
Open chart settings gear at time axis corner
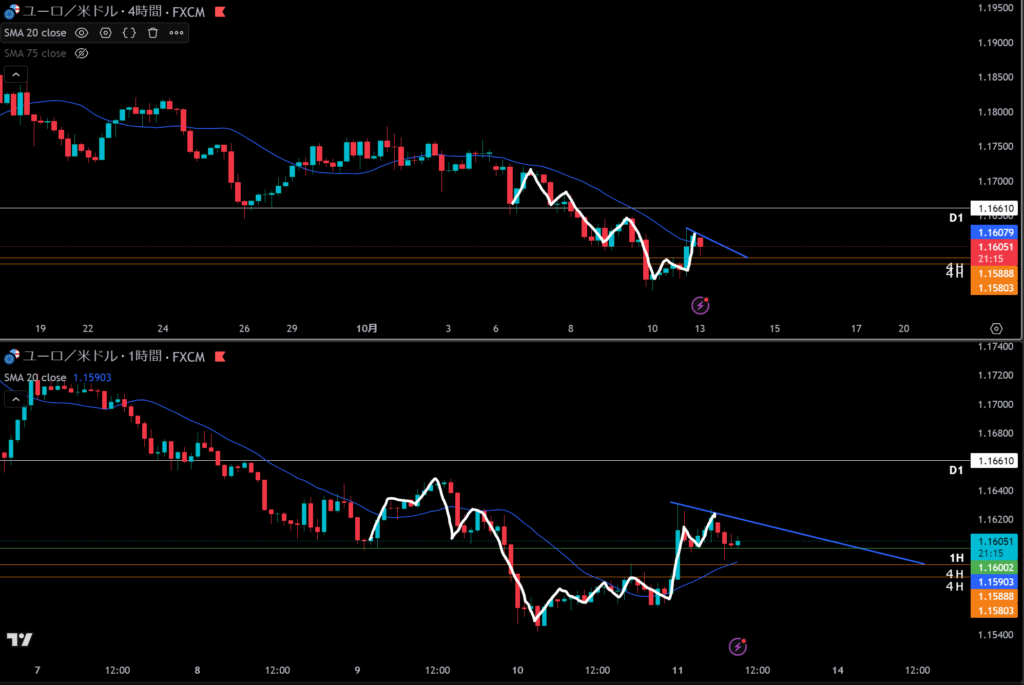[x=996, y=328]
